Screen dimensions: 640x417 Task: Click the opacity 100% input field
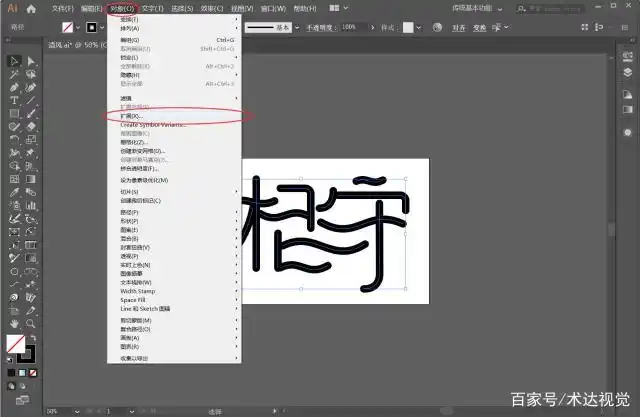pyautogui.click(x=353, y=27)
